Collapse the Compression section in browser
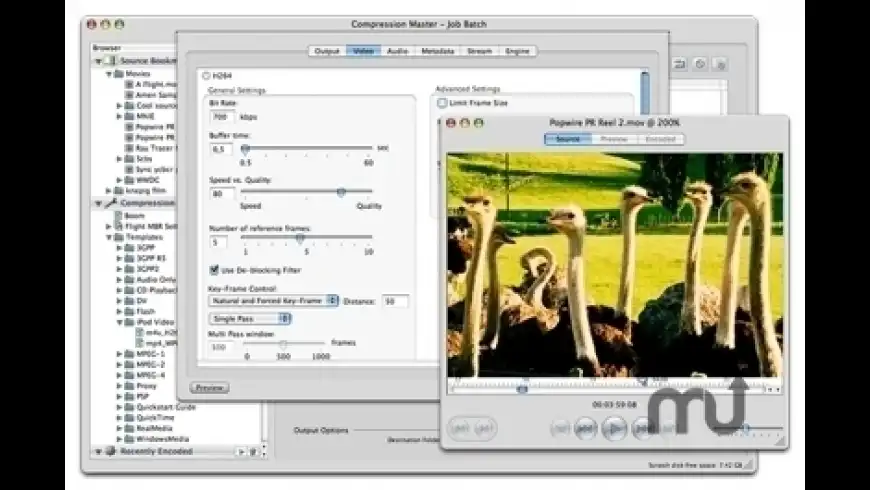This screenshot has width=870, height=490. click(x=99, y=203)
